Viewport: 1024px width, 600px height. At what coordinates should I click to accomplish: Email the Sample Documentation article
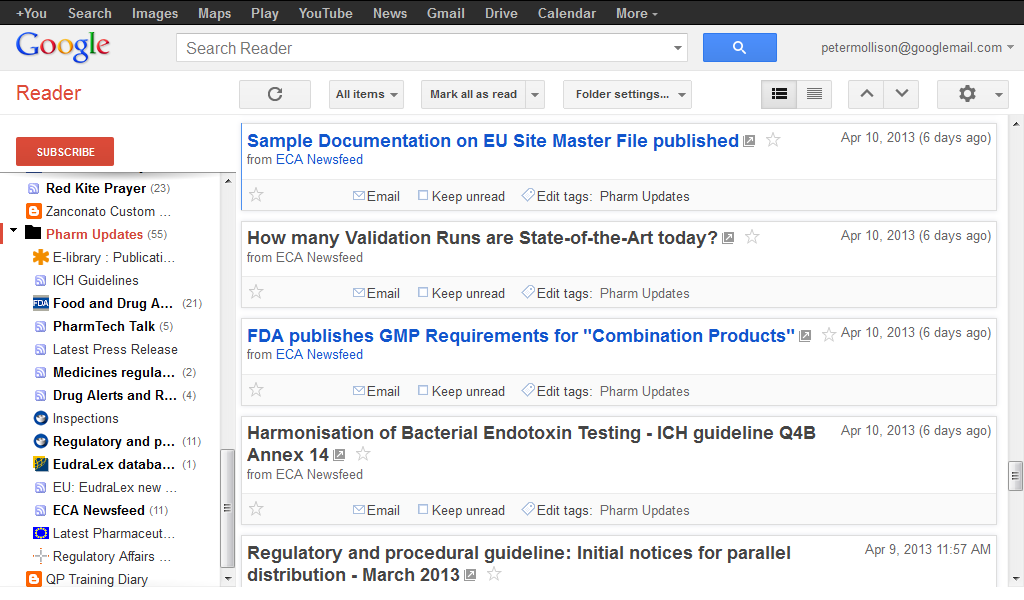(376, 196)
